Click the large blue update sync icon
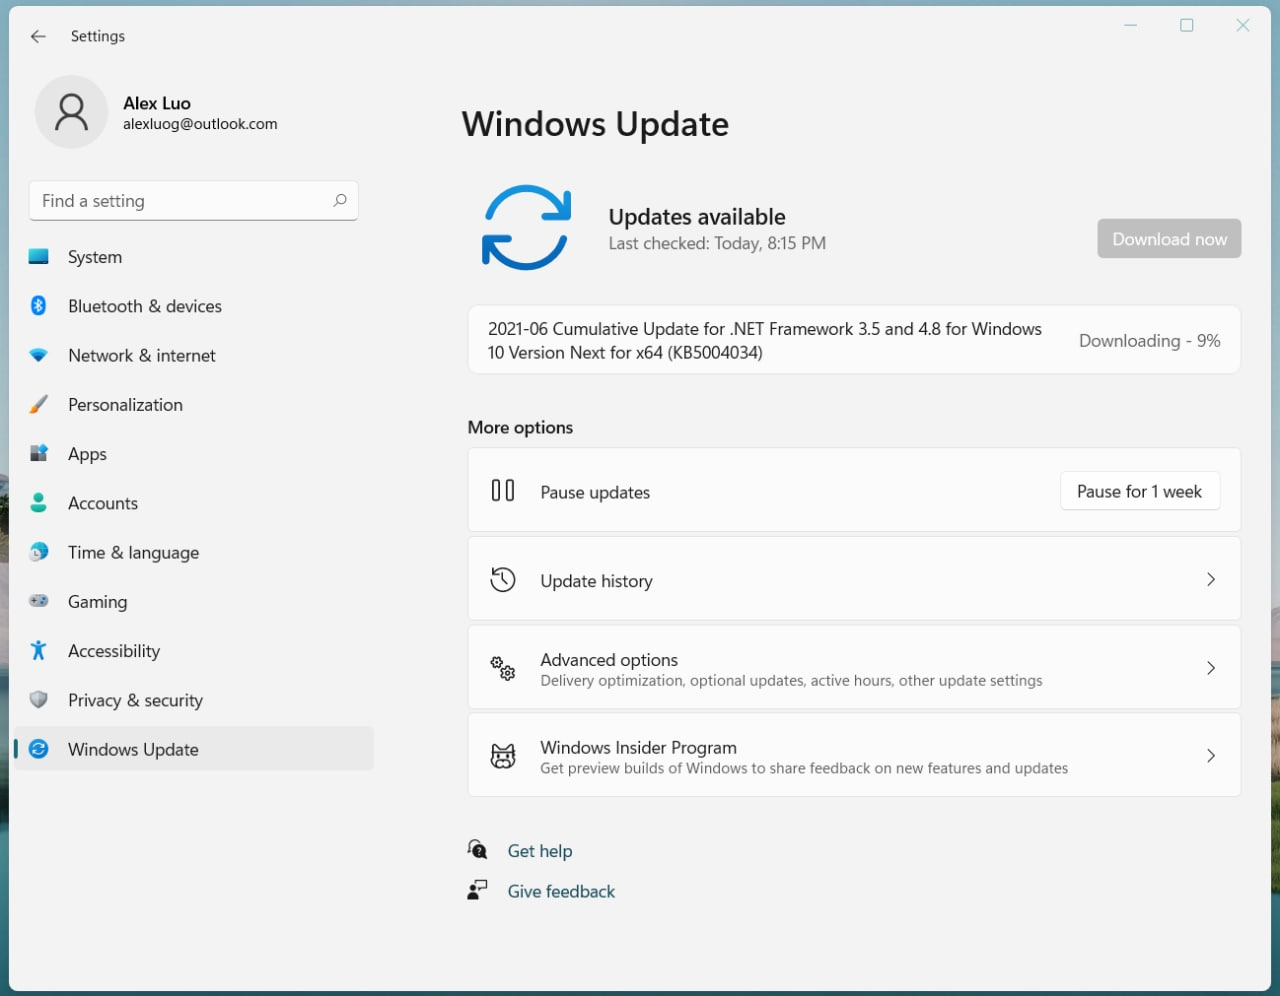Screen dimensions: 1280x996 pos(526,228)
